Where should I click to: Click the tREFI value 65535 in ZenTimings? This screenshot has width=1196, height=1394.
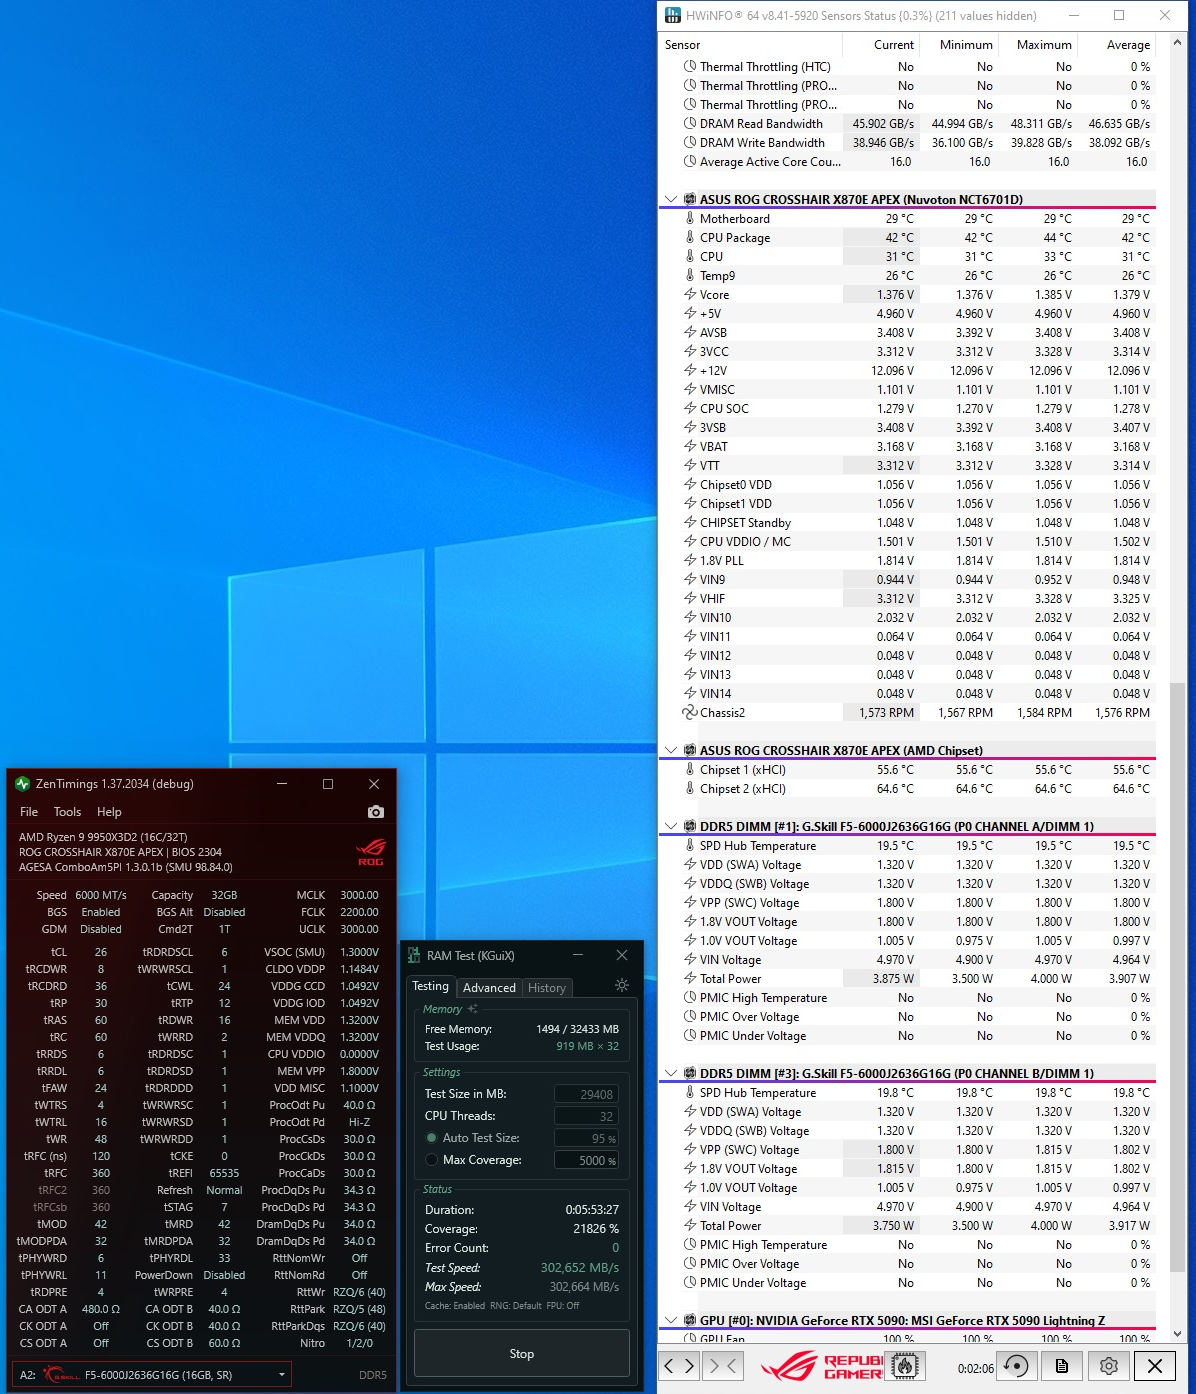[x=224, y=1173]
